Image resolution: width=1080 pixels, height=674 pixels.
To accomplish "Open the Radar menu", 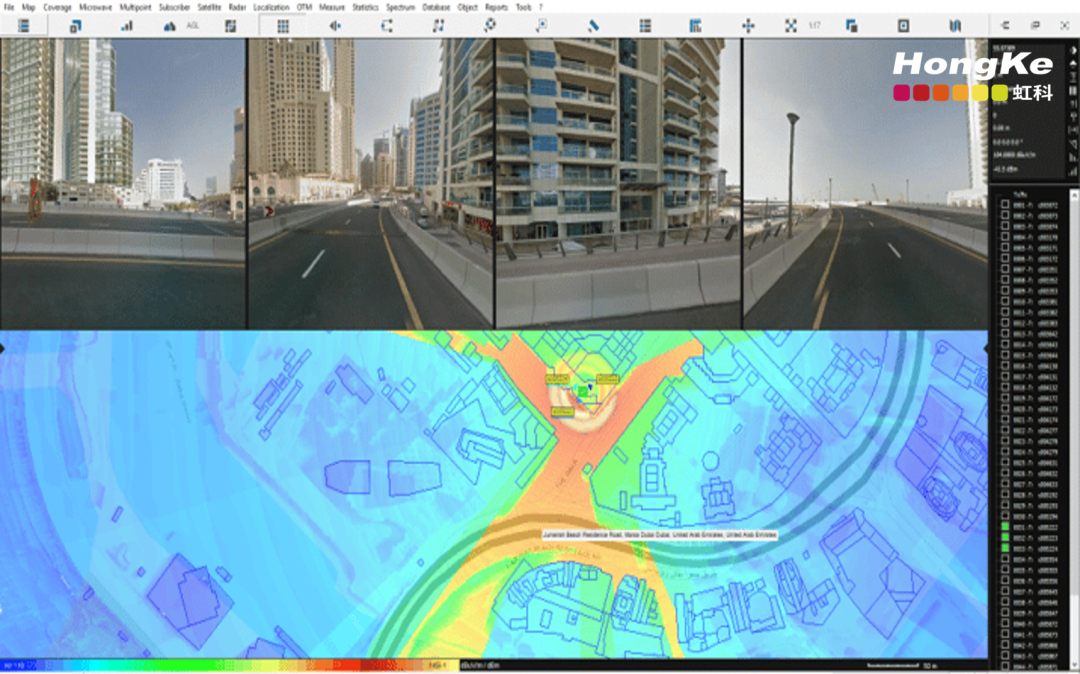I will tap(237, 7).
